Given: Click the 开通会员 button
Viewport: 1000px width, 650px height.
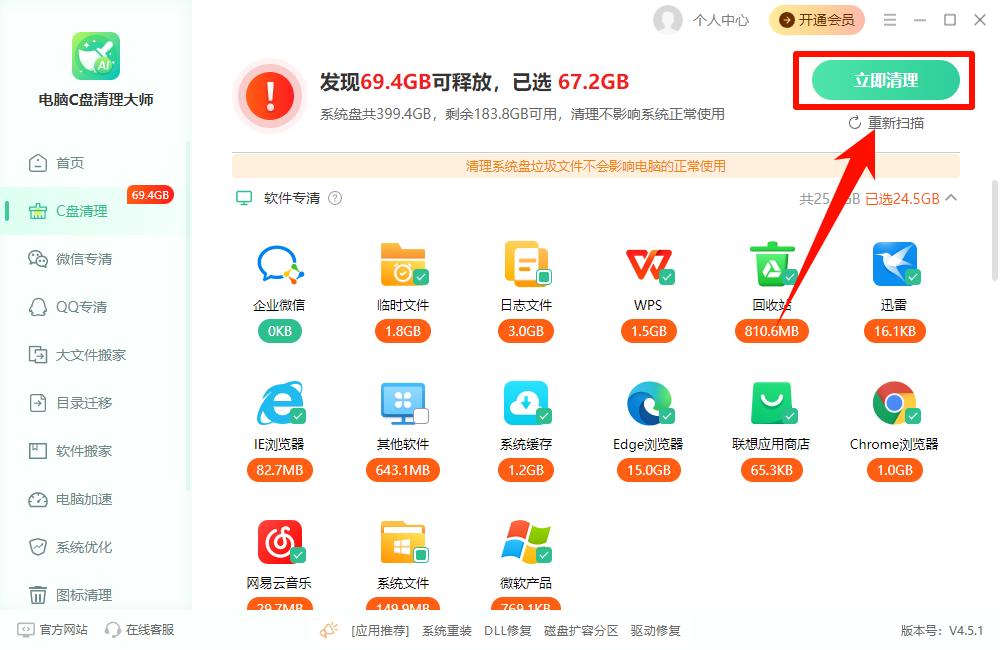Looking at the screenshot, I should point(817,20).
